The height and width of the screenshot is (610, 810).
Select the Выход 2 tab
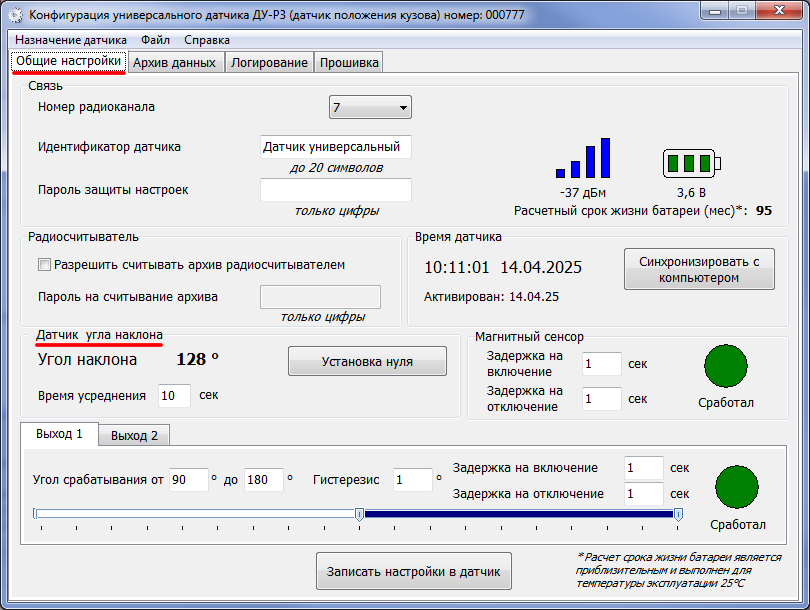[x=134, y=435]
